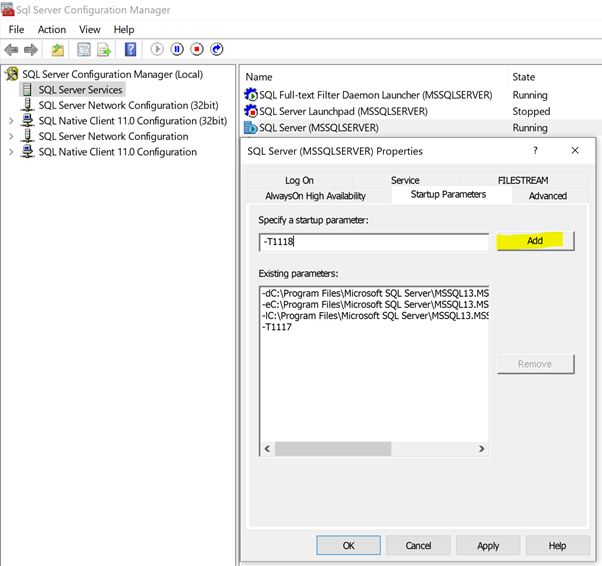Select SQL Server Services tree label
602x566 pixels.
pyautogui.click(x=80, y=89)
